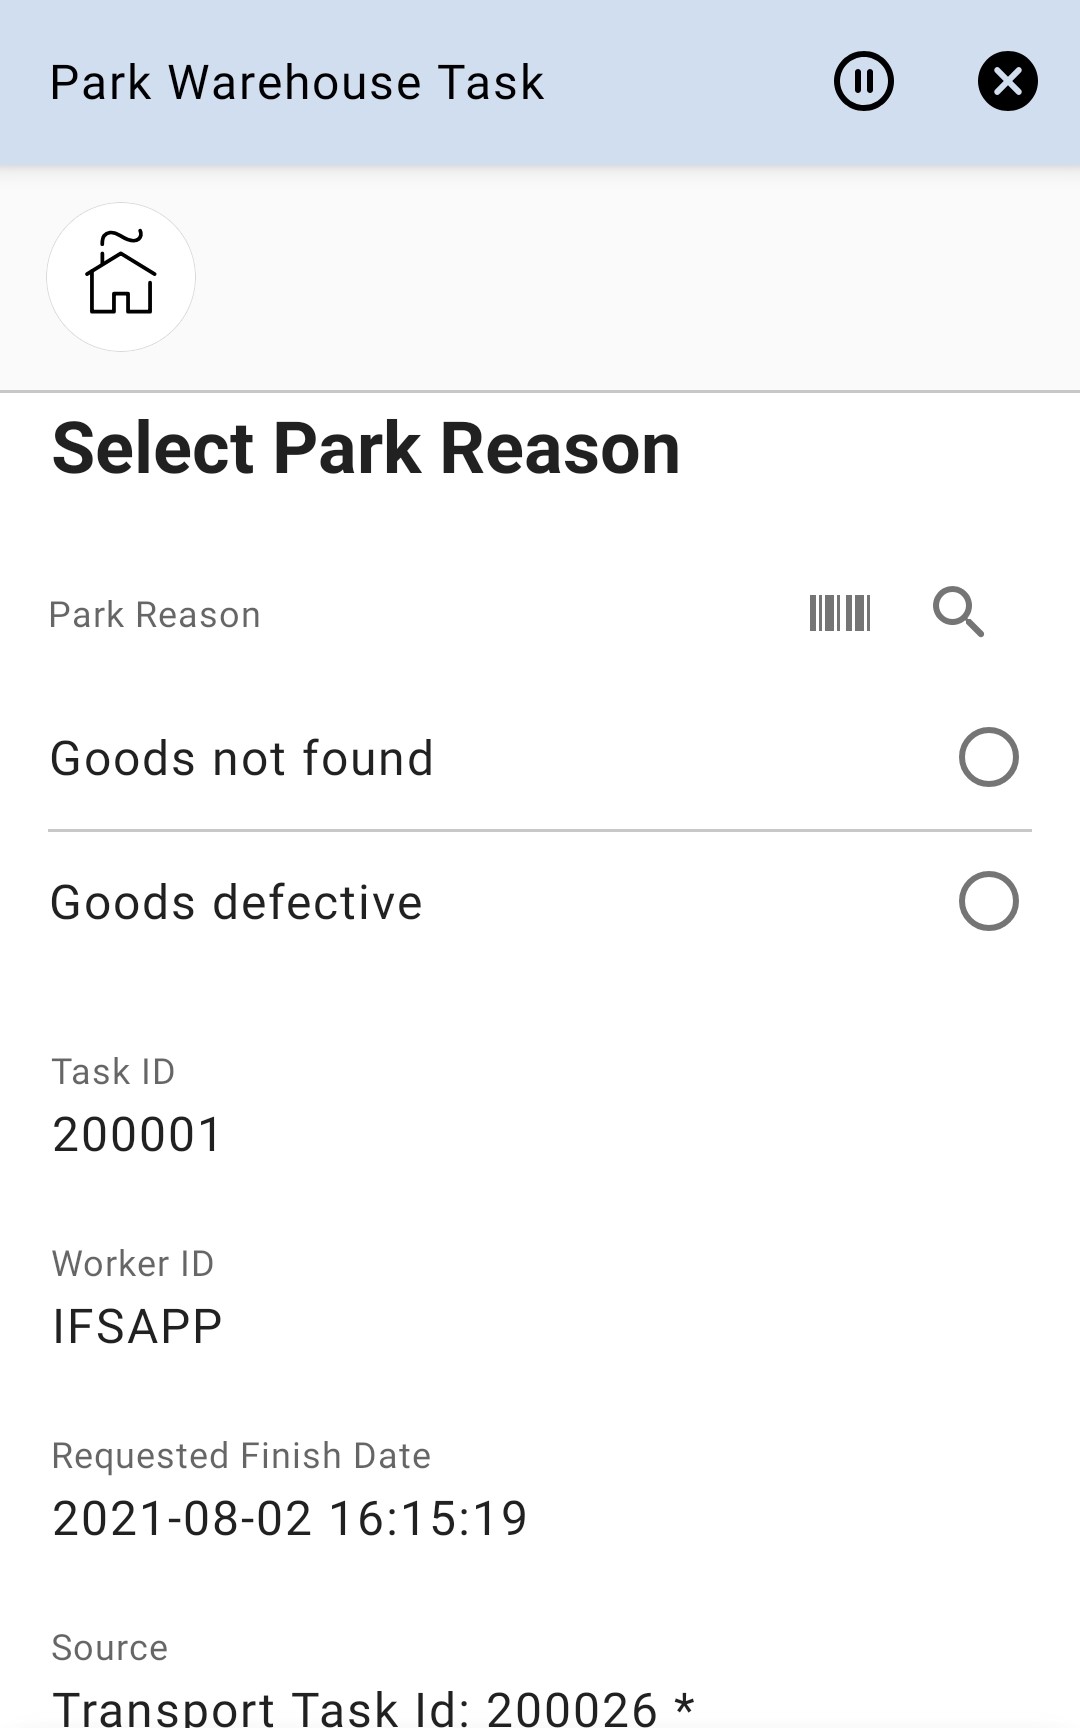Choose the "Goods defective" list text
Viewport: 1080px width, 1728px height.
237,903
